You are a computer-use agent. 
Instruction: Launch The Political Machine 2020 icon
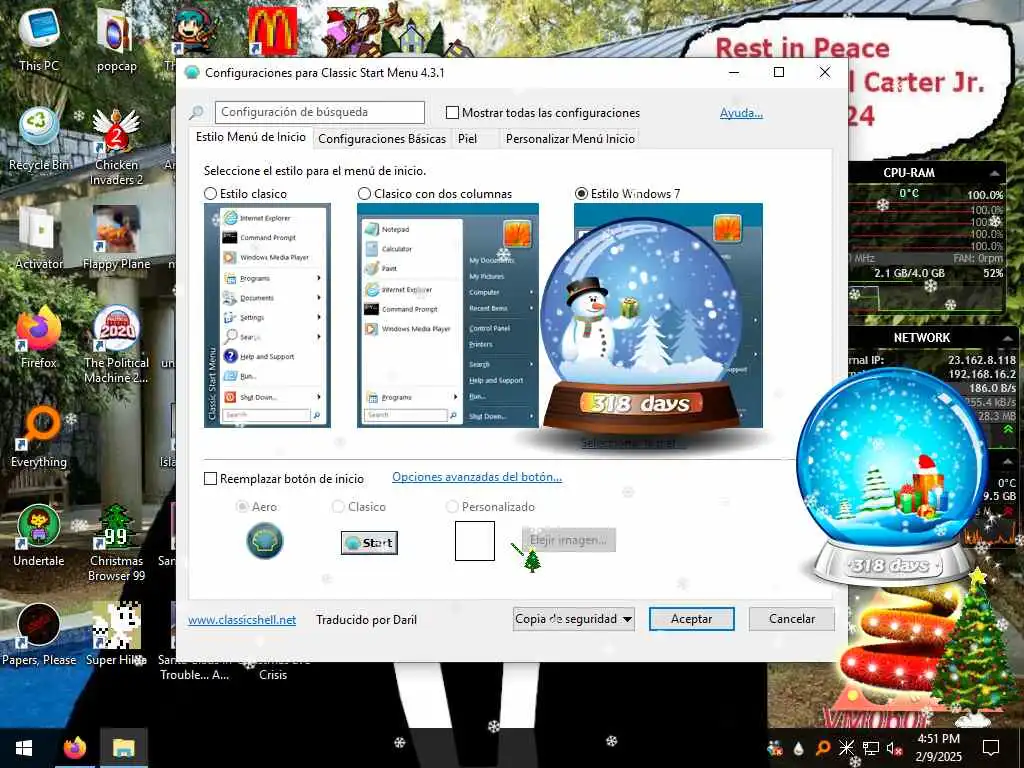116,344
